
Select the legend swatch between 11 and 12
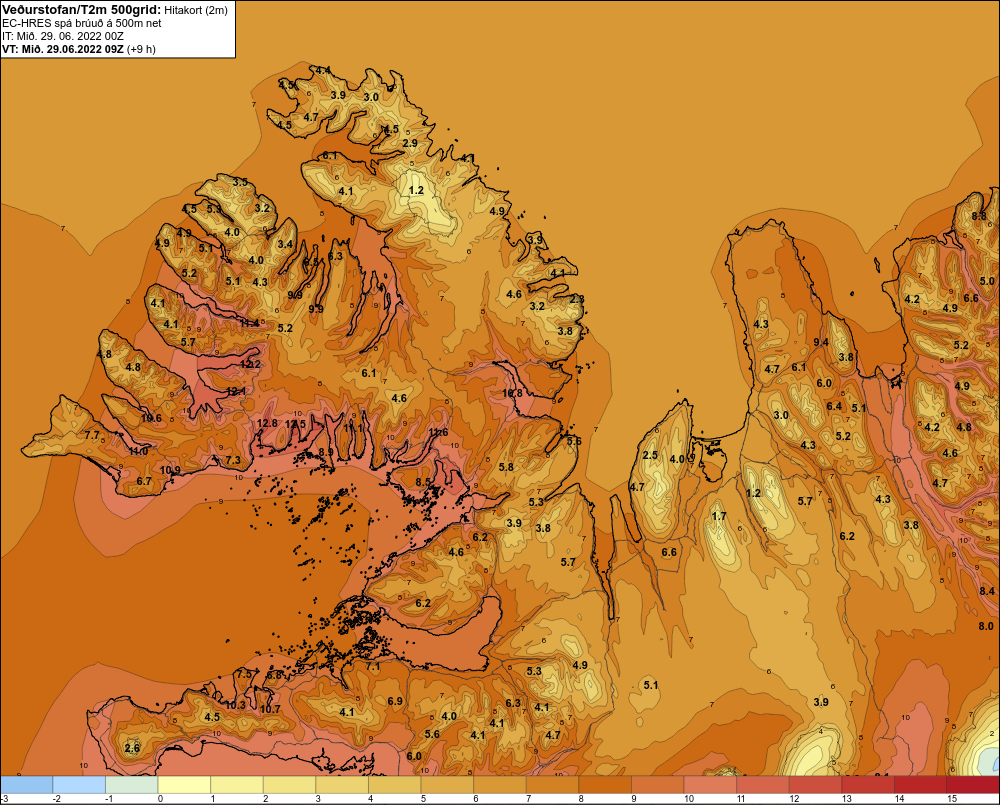(x=763, y=785)
